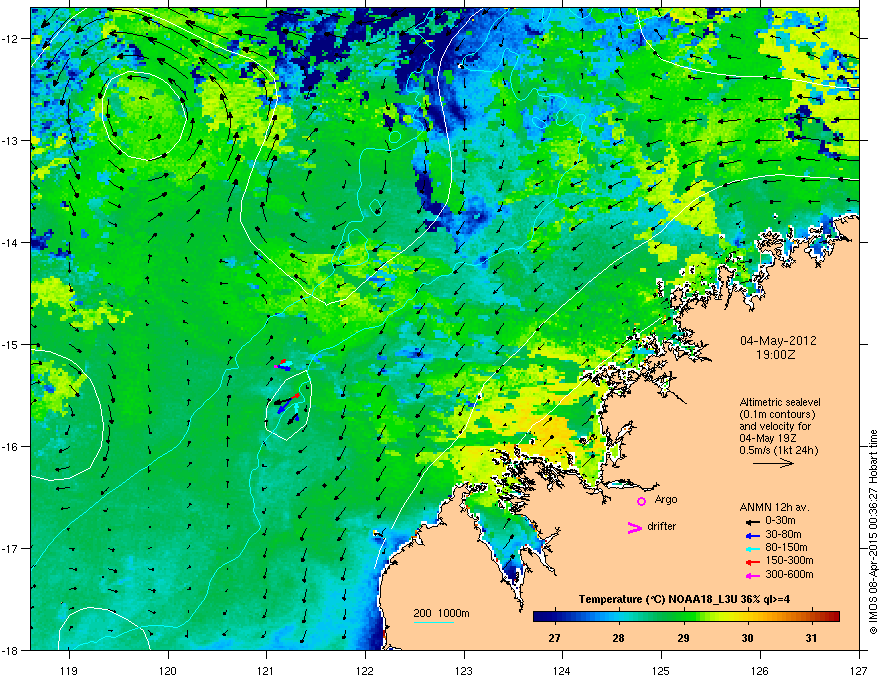Click the ANMN 12h av. heading

(x=774, y=507)
